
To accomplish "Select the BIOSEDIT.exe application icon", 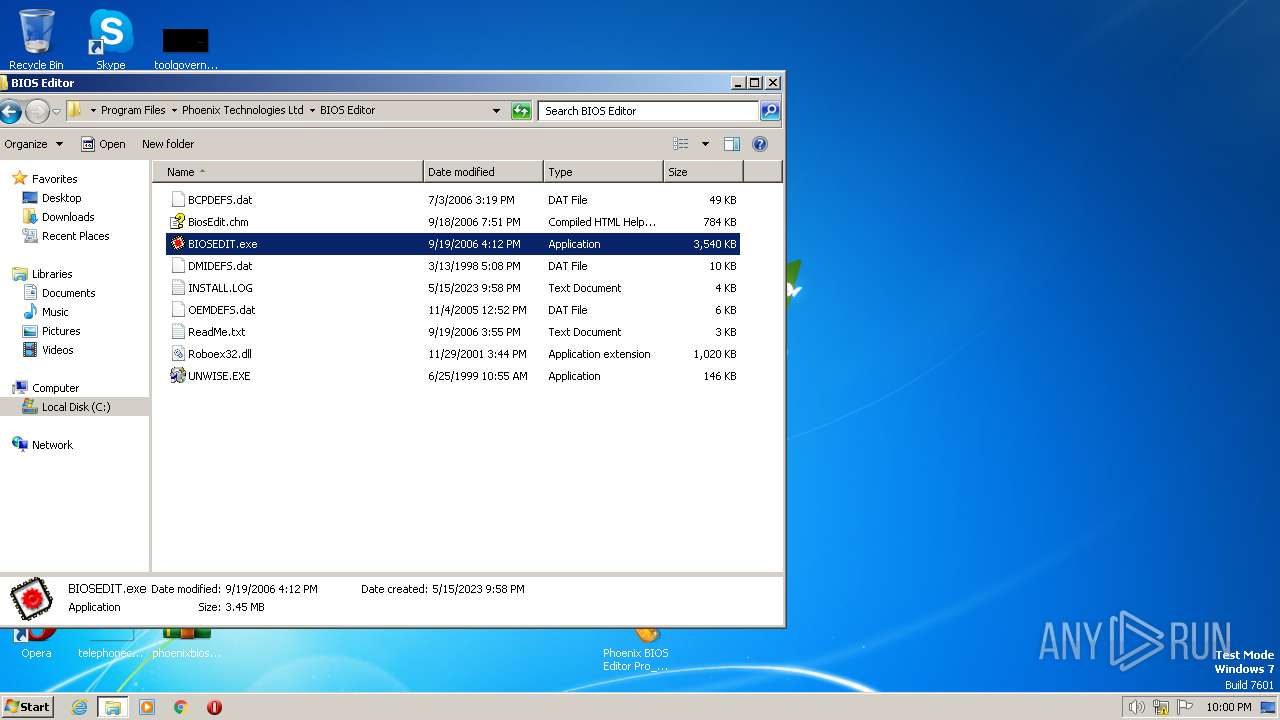I will (x=178, y=244).
